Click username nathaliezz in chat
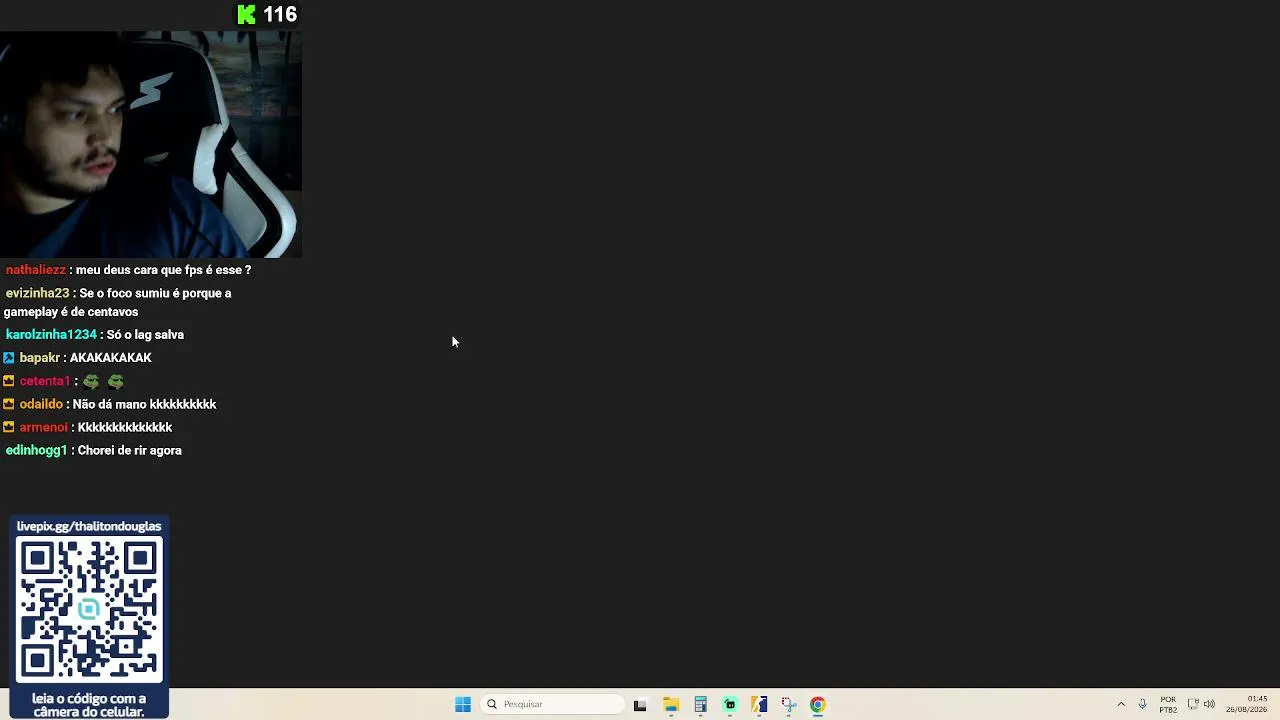Viewport: 1280px width, 720px height. coord(36,270)
